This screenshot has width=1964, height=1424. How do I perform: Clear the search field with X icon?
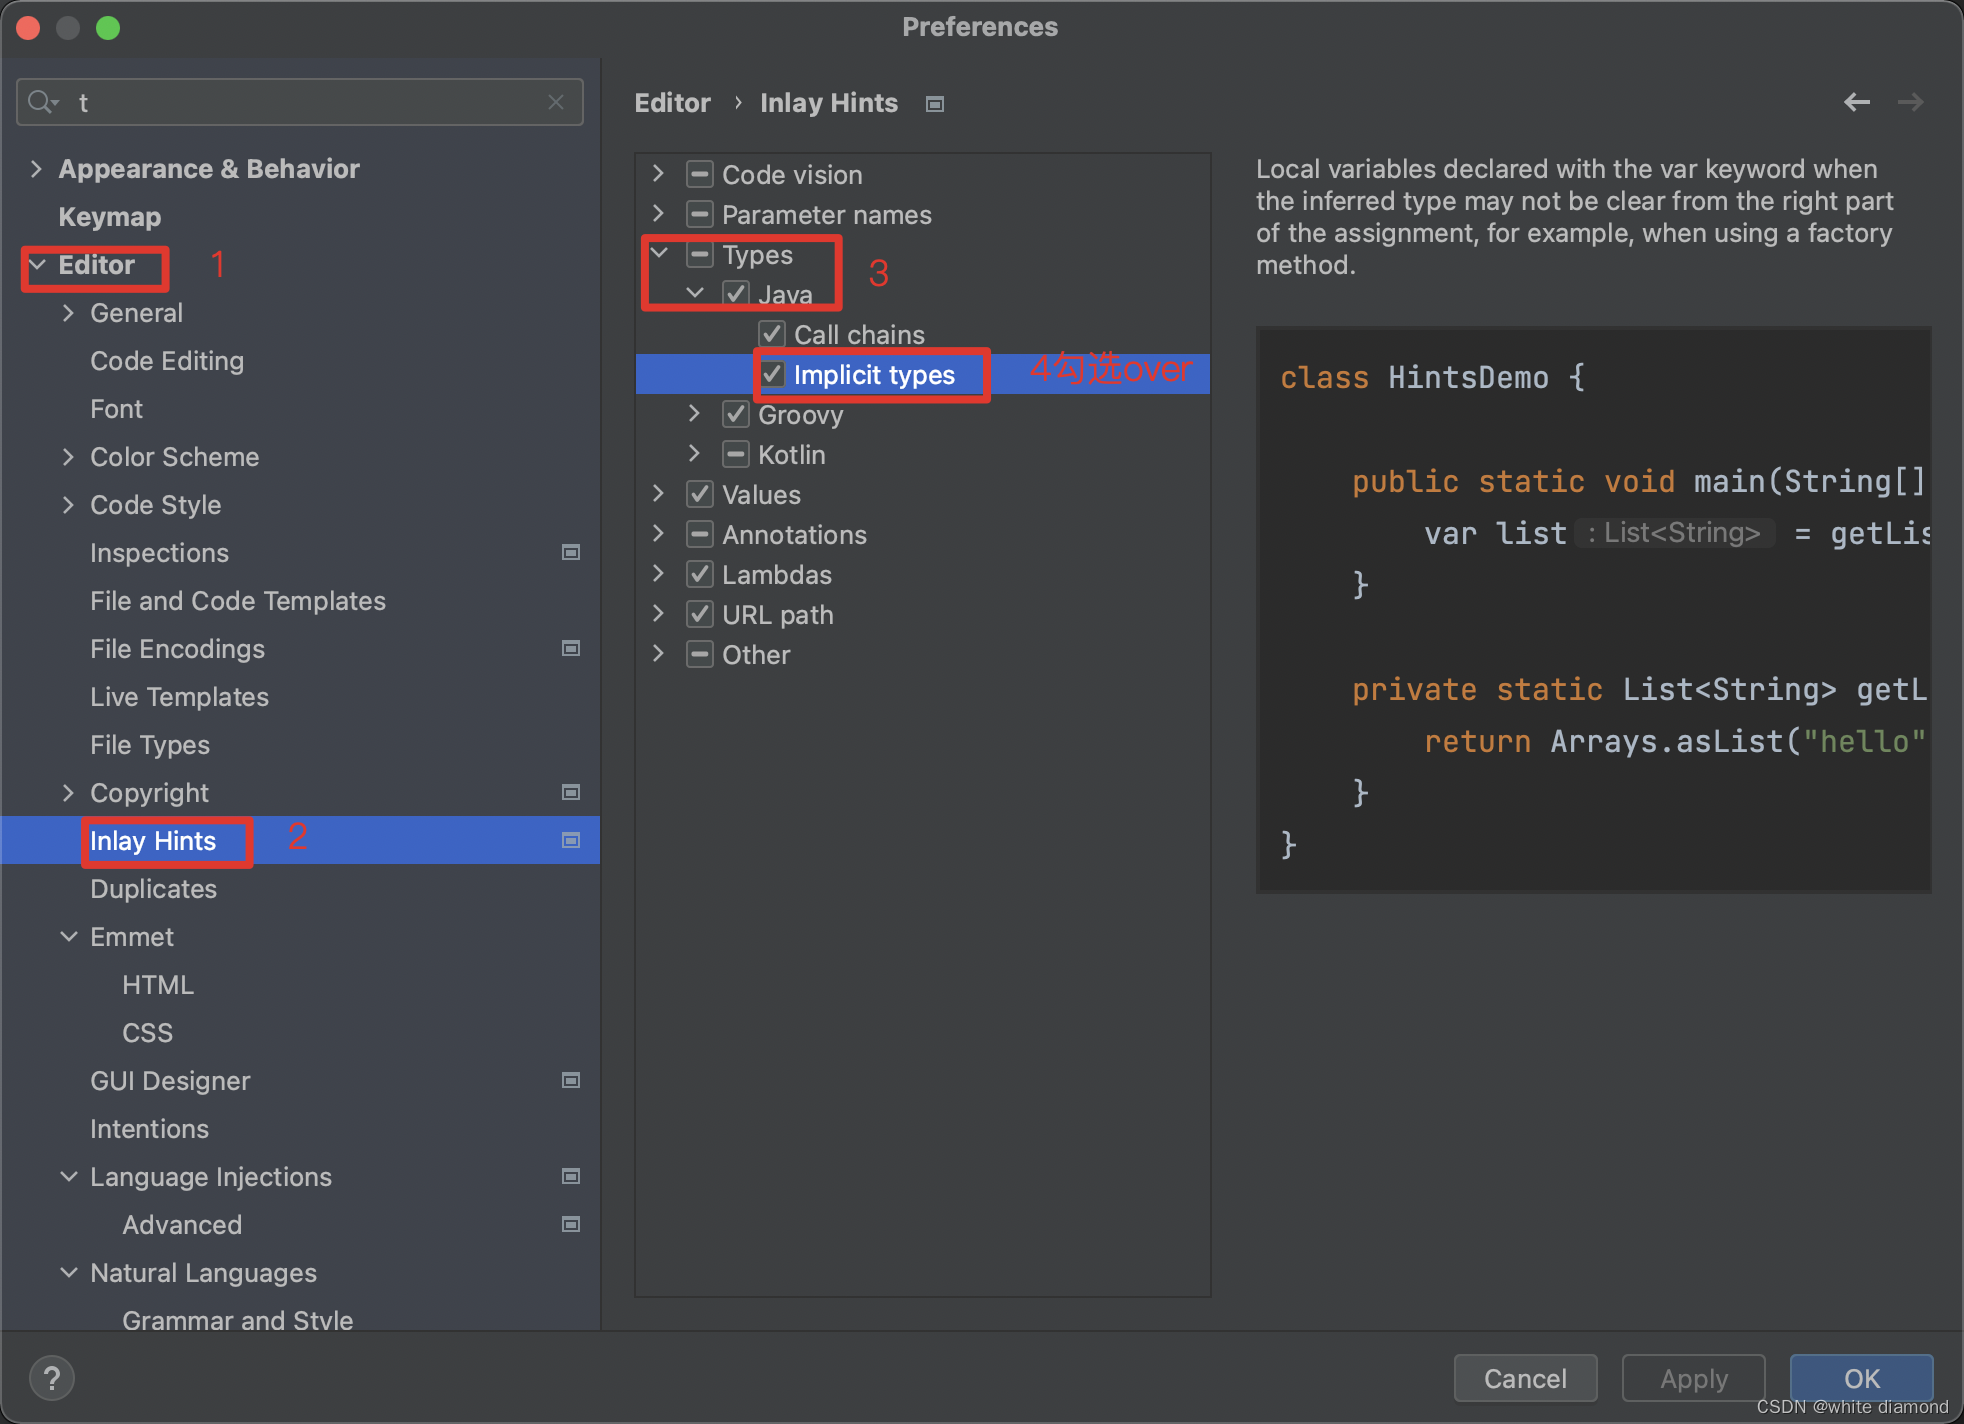pyautogui.click(x=556, y=102)
